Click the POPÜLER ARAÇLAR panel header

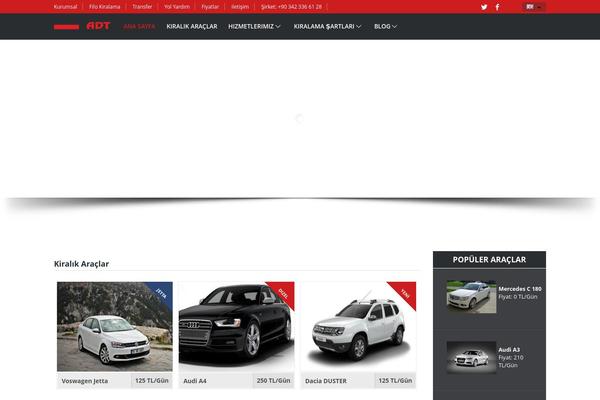click(489, 260)
